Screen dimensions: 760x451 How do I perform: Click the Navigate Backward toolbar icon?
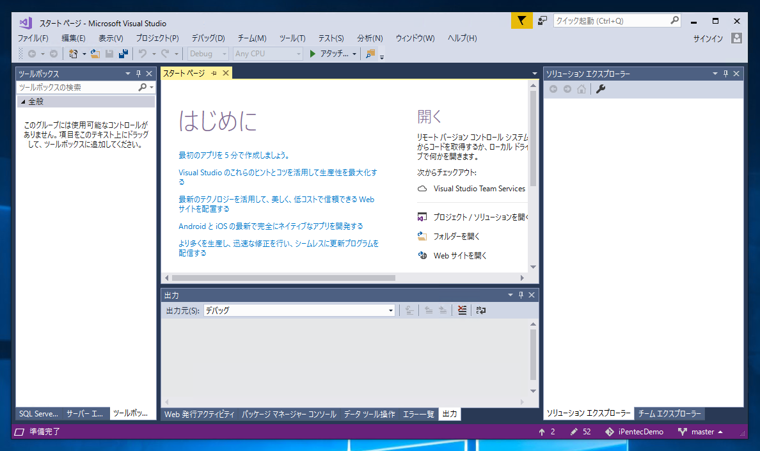[x=32, y=54]
